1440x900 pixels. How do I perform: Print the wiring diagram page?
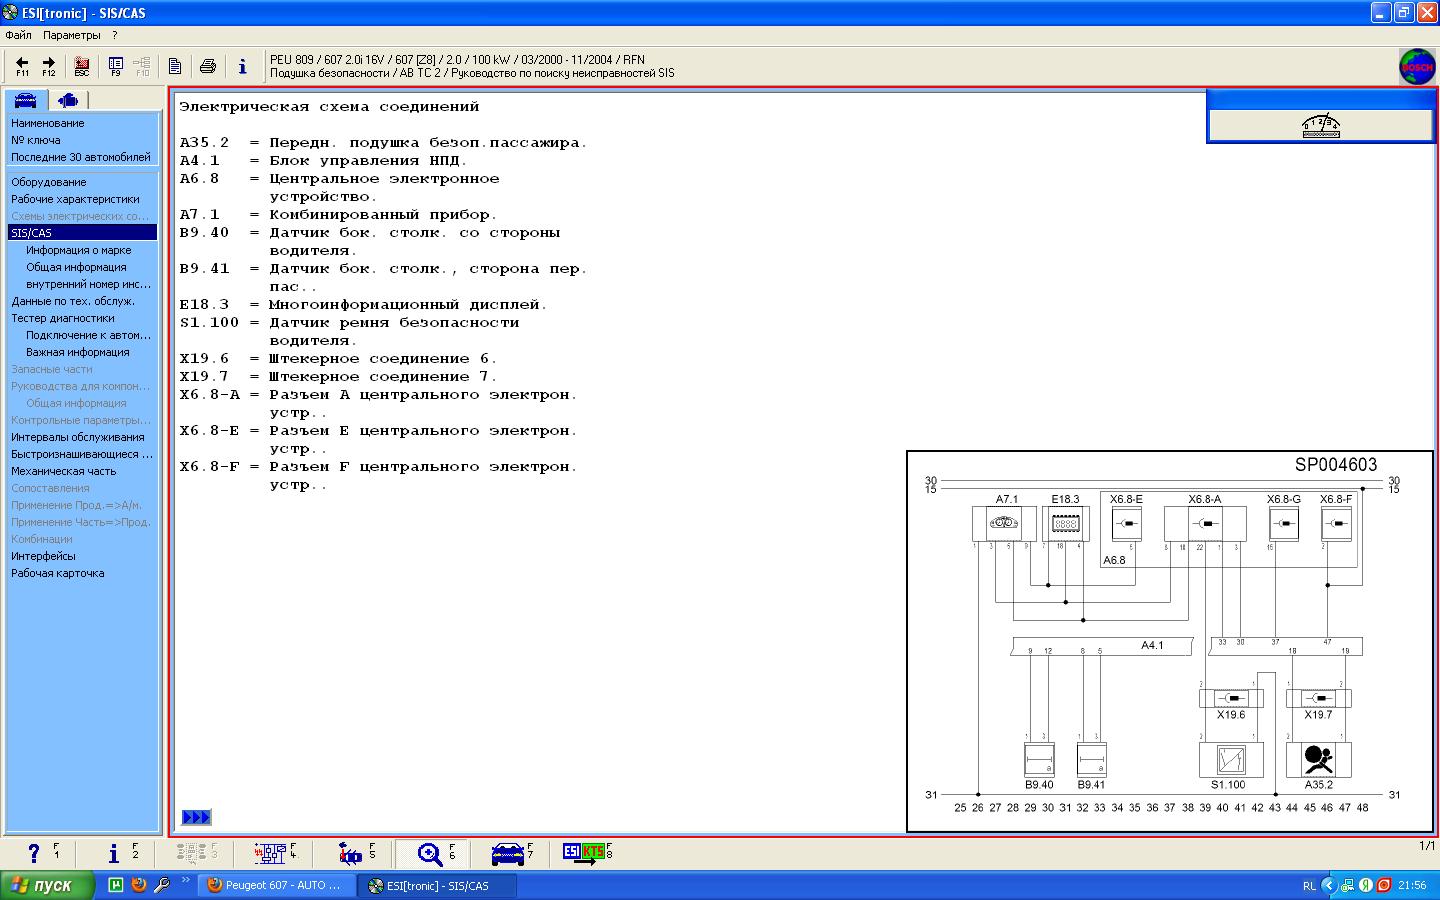208,66
